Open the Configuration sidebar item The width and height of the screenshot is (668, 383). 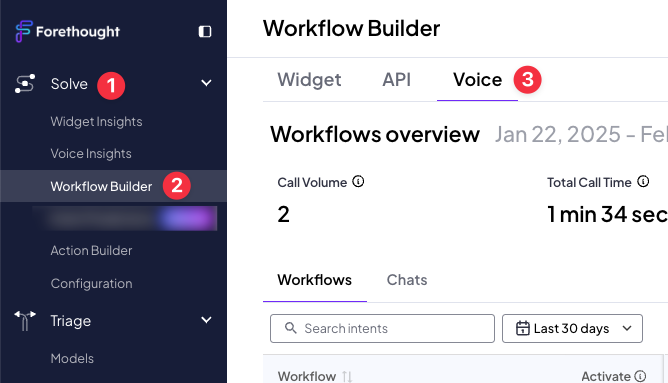pos(91,284)
